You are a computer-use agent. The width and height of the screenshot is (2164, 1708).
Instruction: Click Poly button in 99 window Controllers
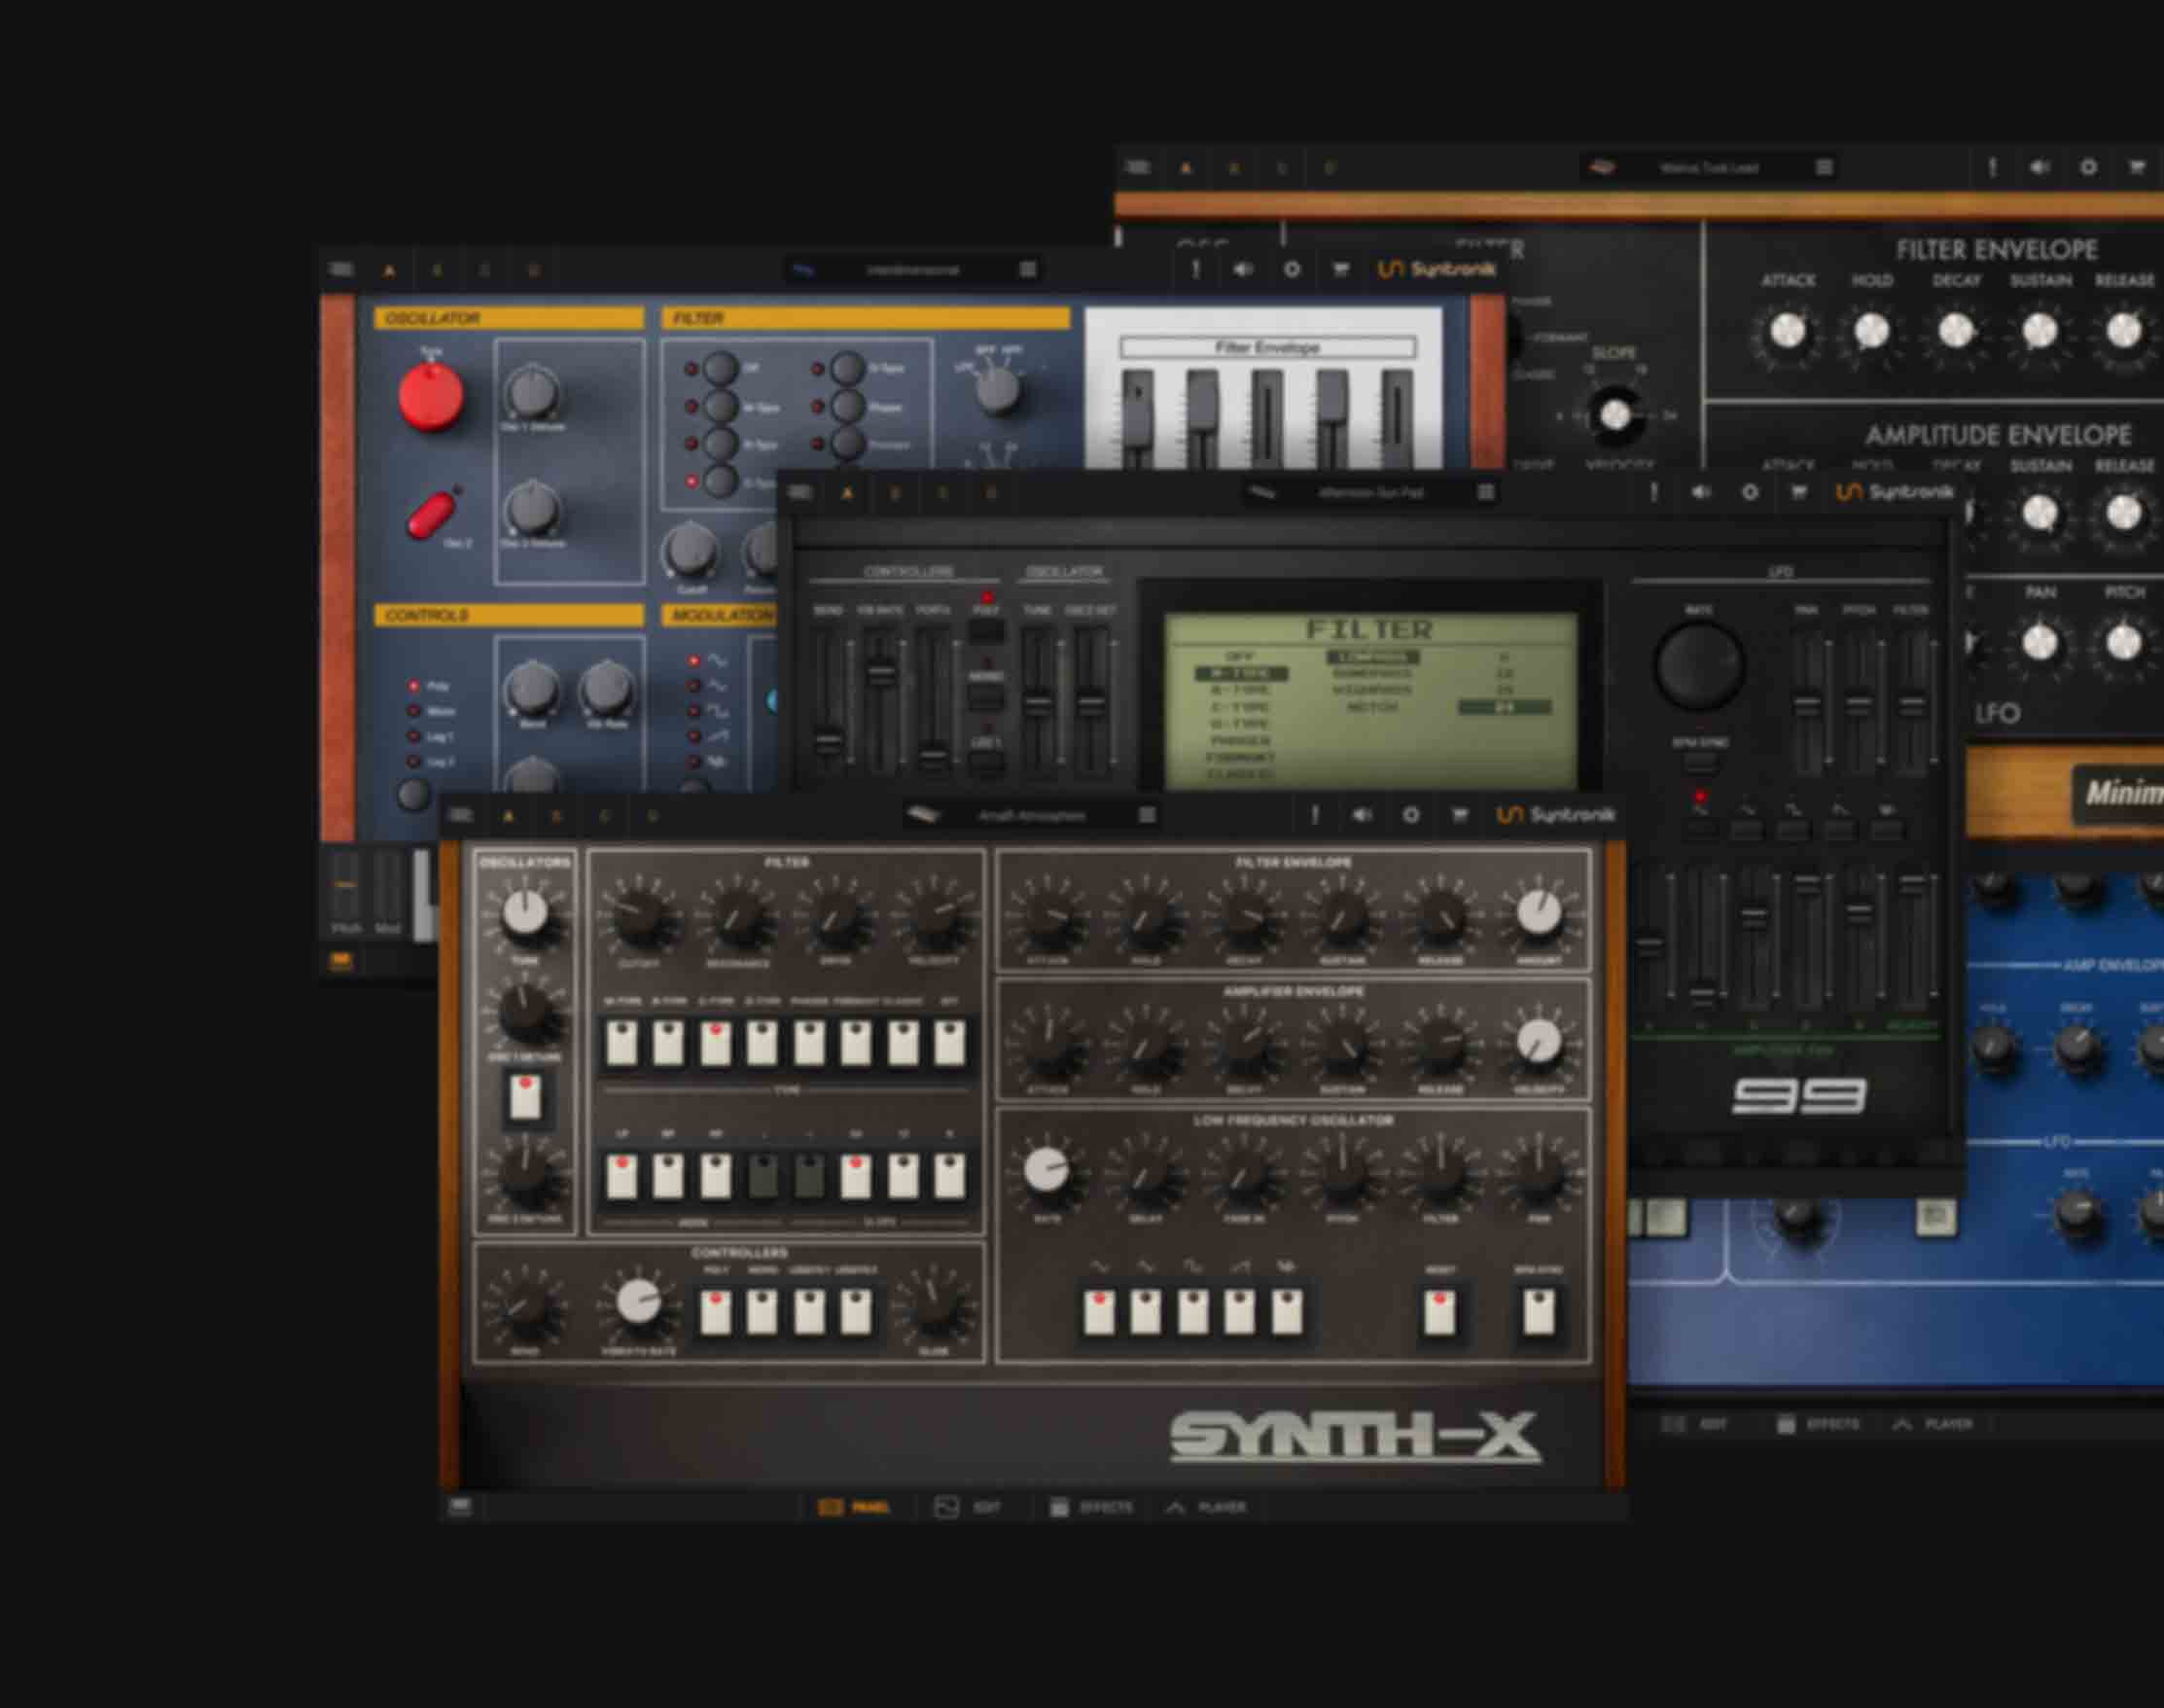986,631
